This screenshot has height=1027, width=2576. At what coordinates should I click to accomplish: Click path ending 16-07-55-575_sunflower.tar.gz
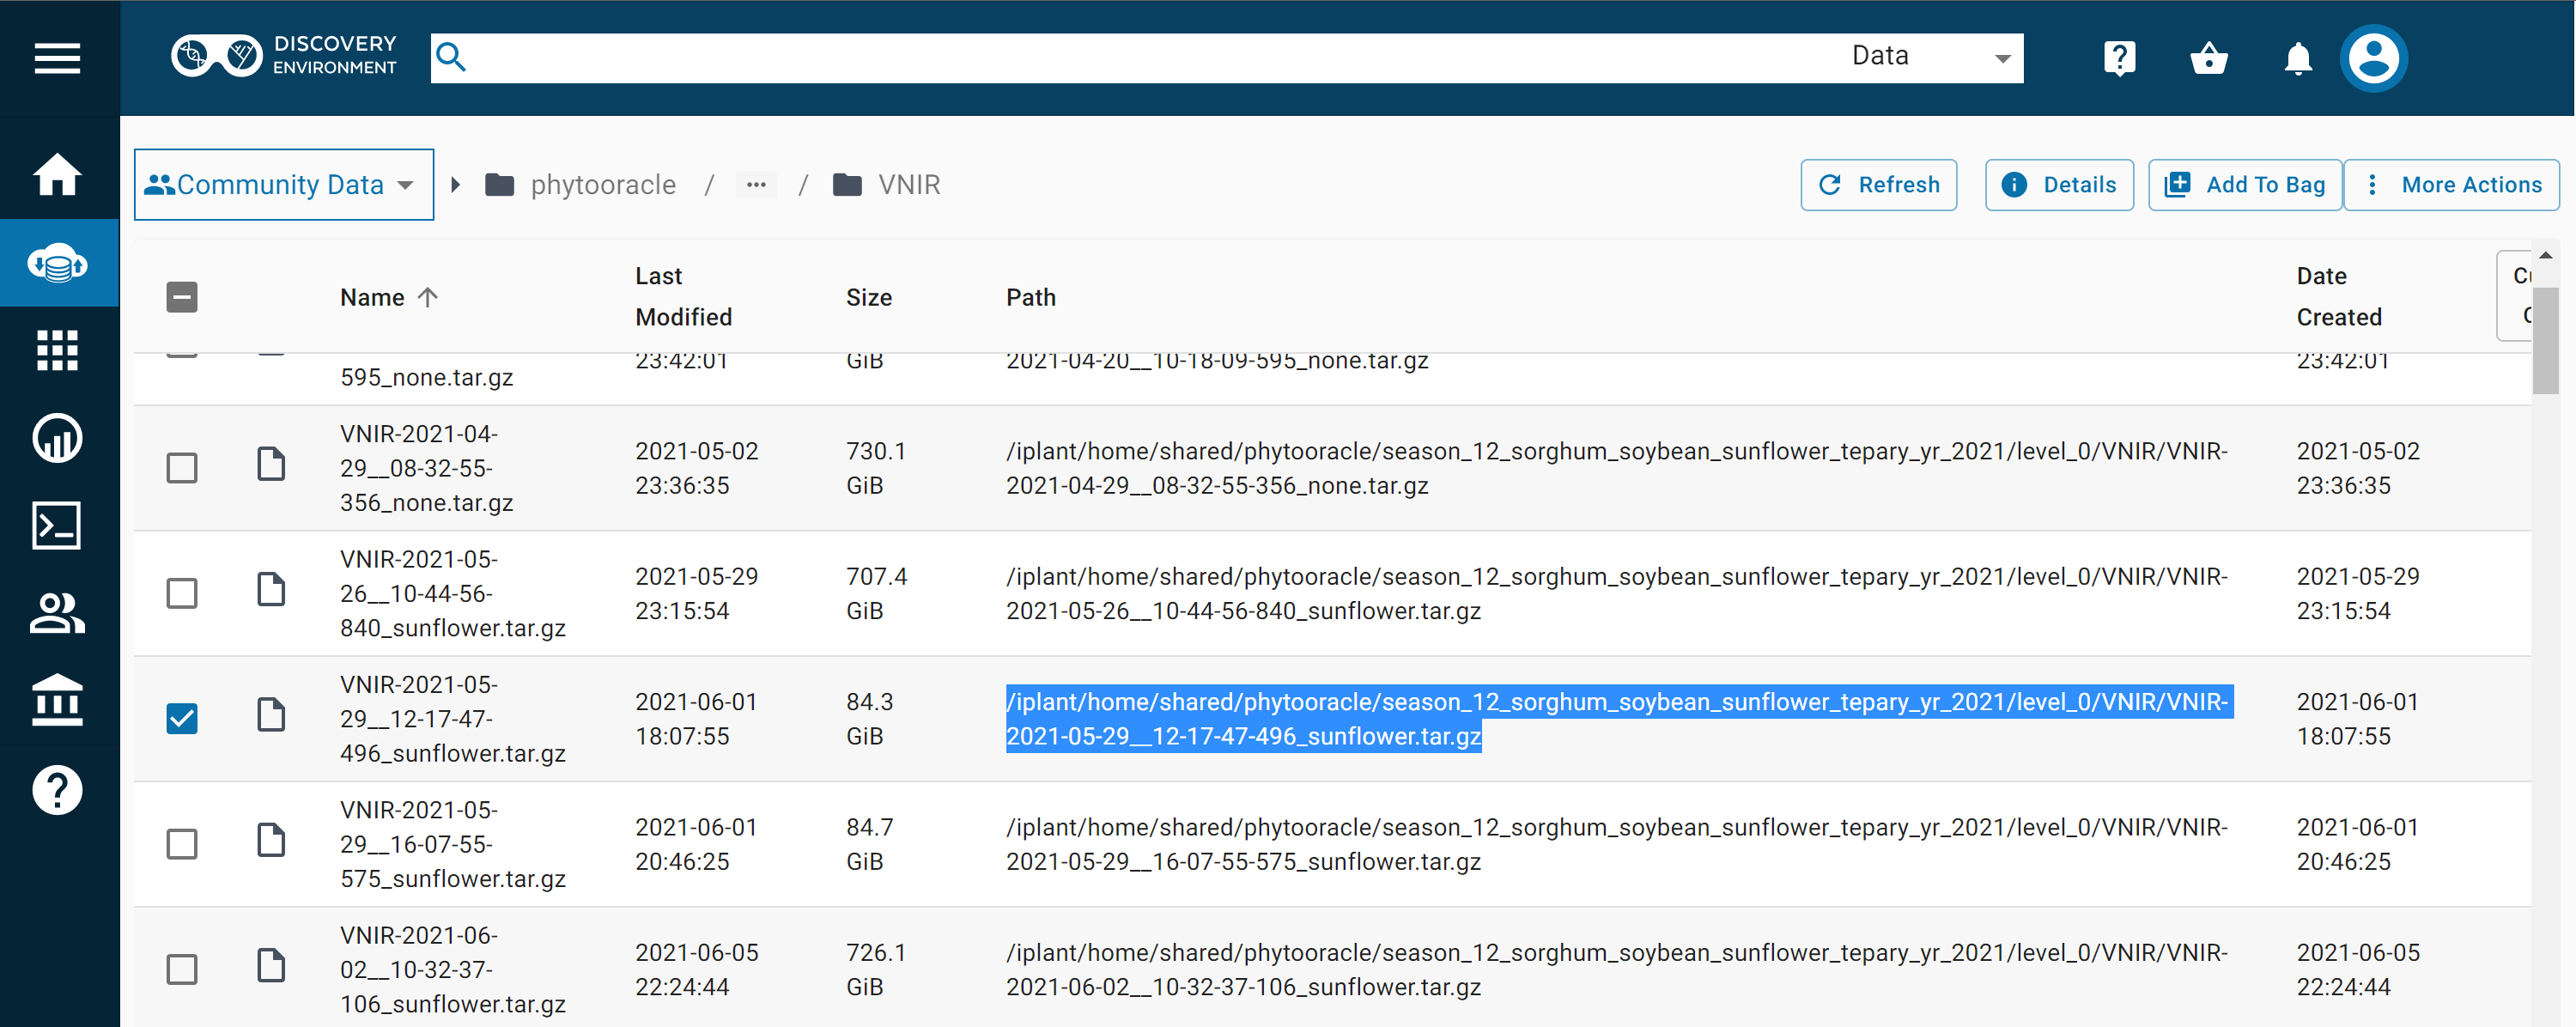coord(1617,844)
